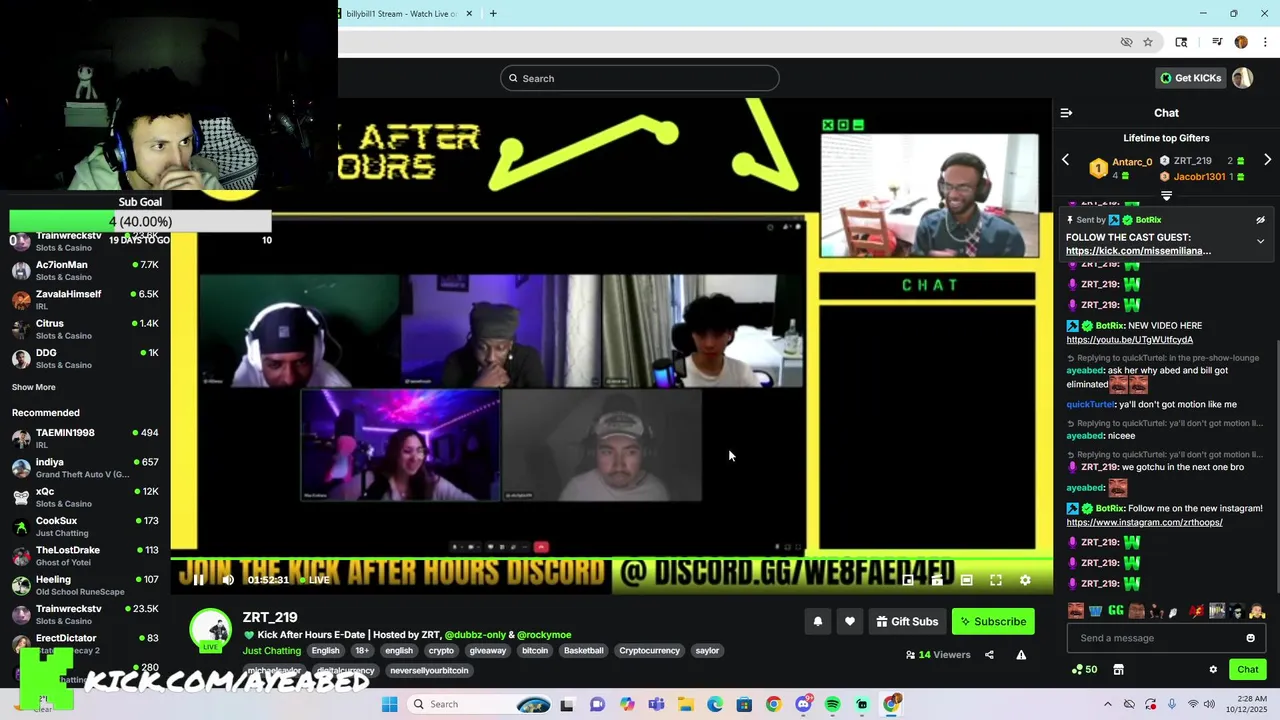Click the @dubbz-only mention link
Image resolution: width=1280 pixels, height=720 pixels.
[x=474, y=635]
